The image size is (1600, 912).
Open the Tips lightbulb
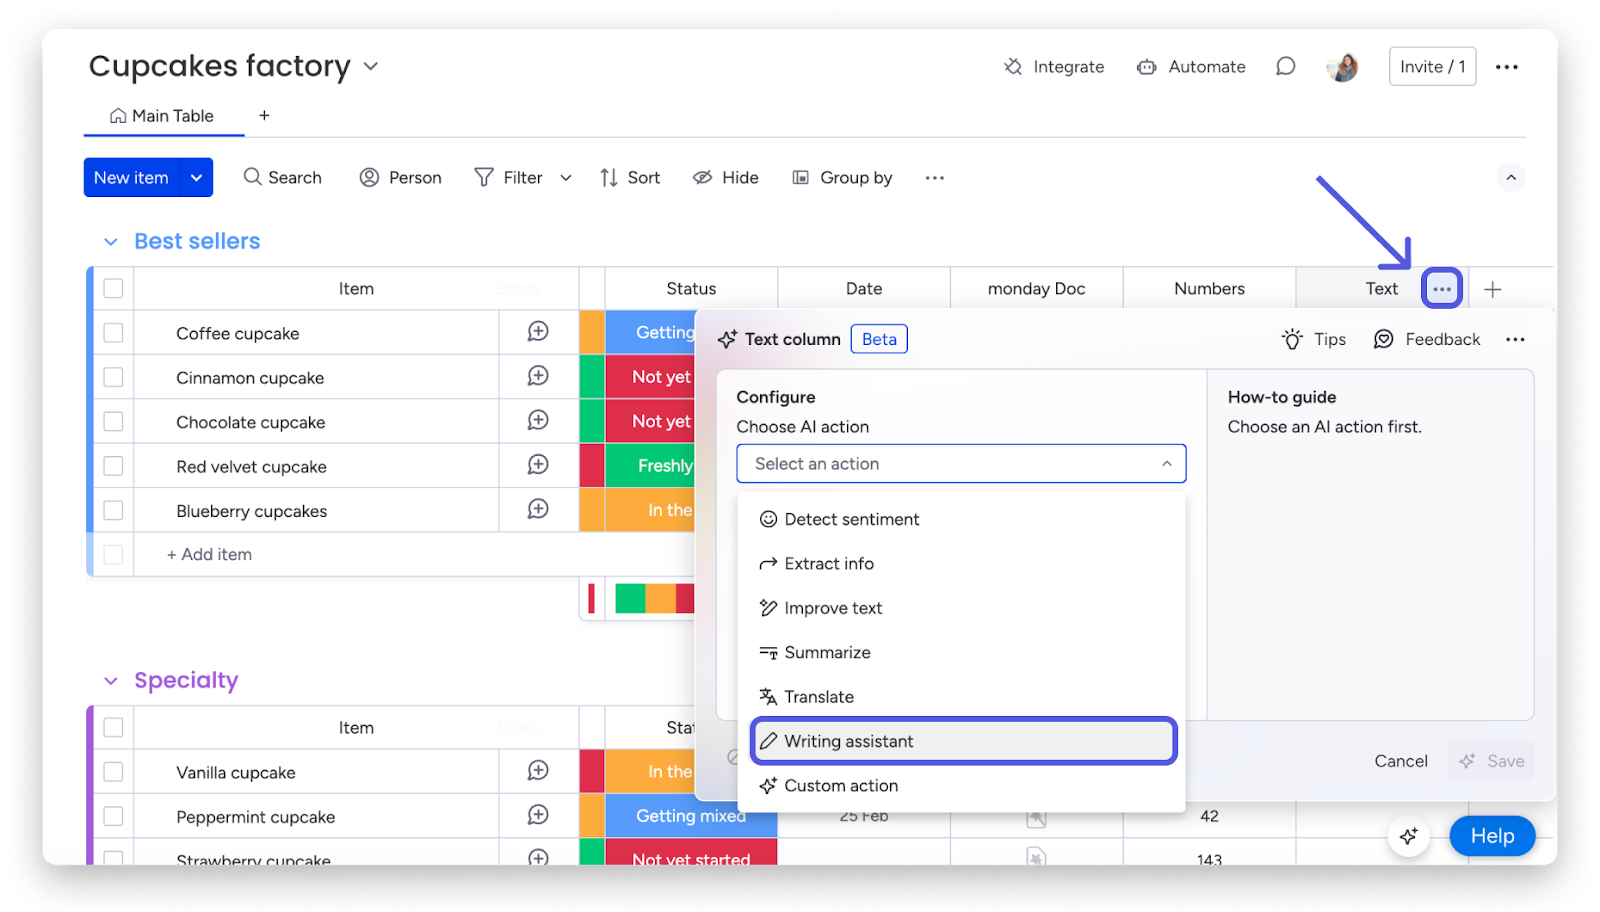pos(1292,339)
